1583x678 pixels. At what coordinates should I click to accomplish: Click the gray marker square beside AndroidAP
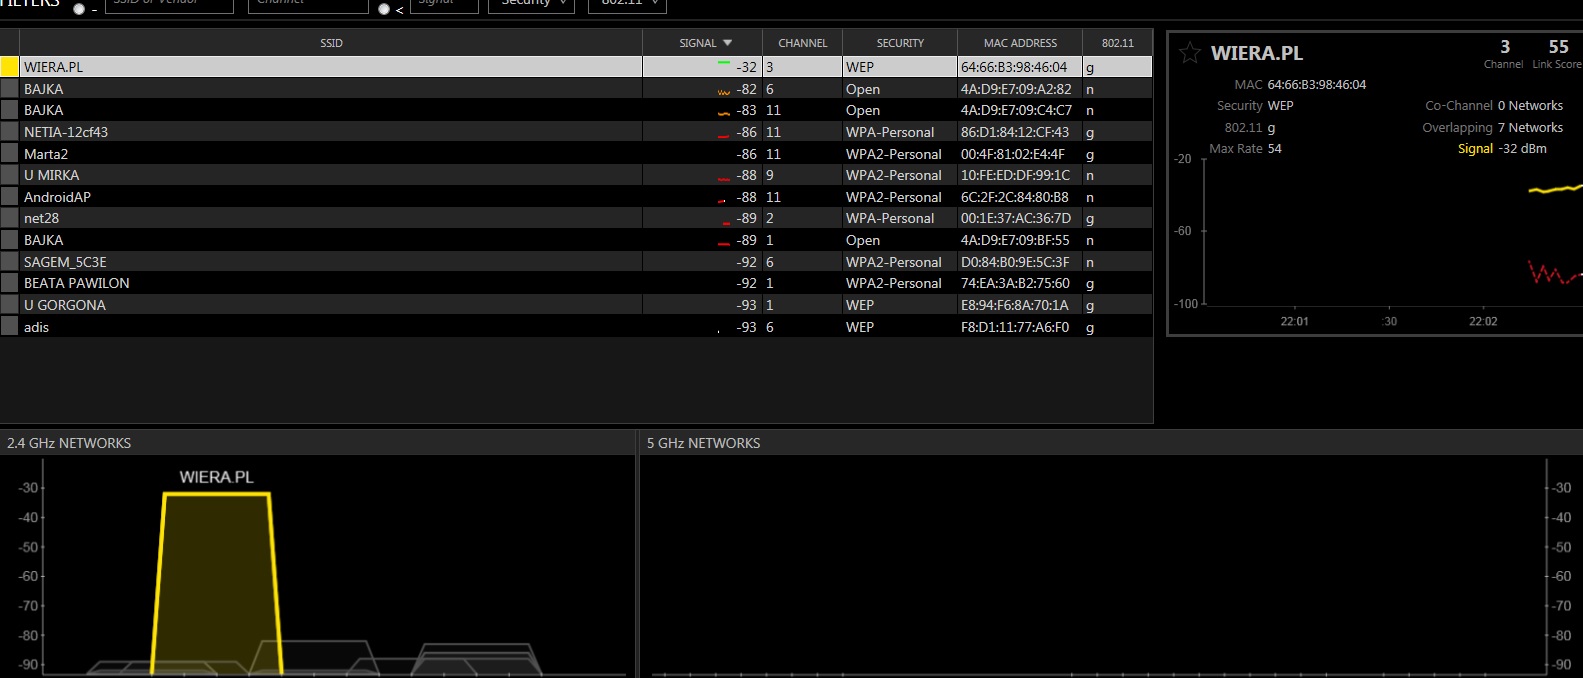pyautogui.click(x=10, y=197)
